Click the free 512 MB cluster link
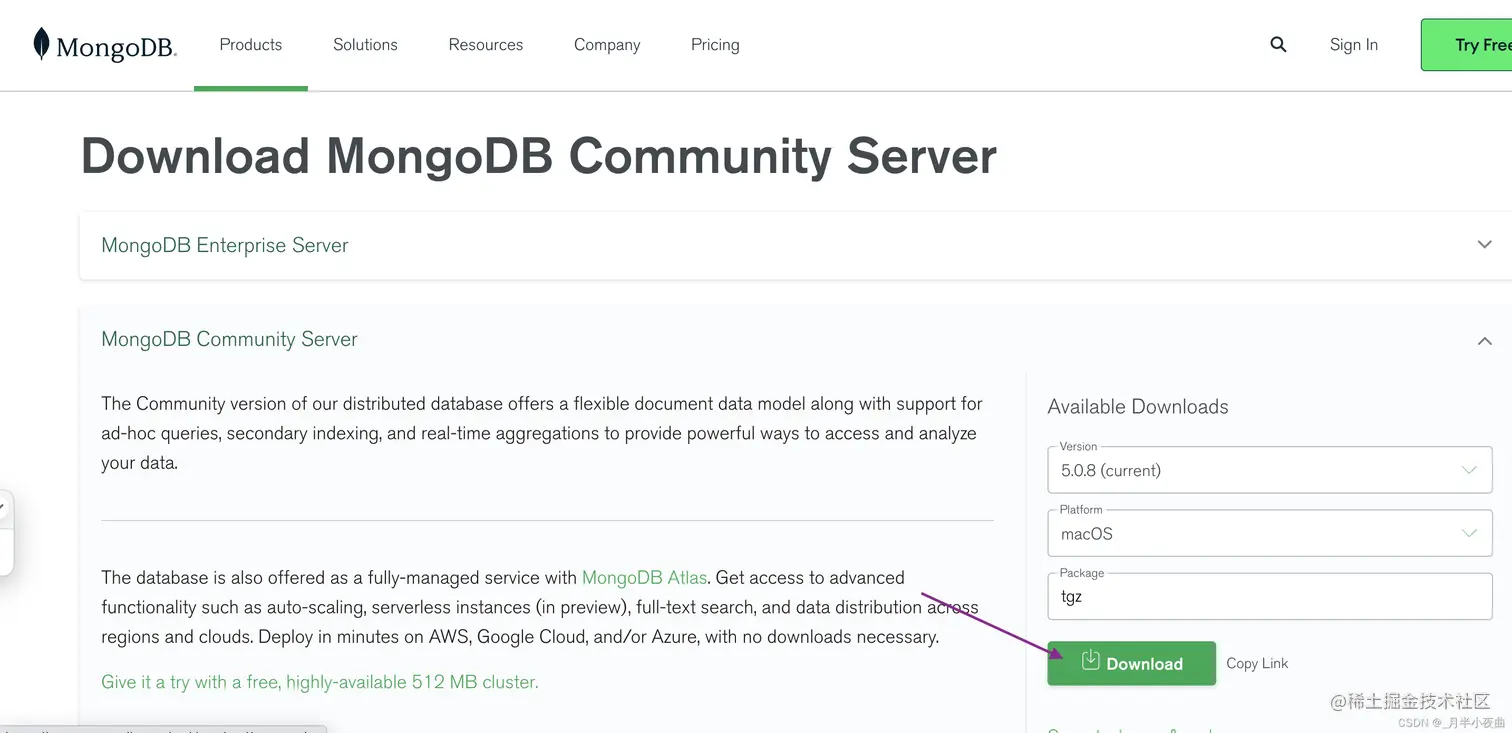The height and width of the screenshot is (733, 1512). (320, 682)
